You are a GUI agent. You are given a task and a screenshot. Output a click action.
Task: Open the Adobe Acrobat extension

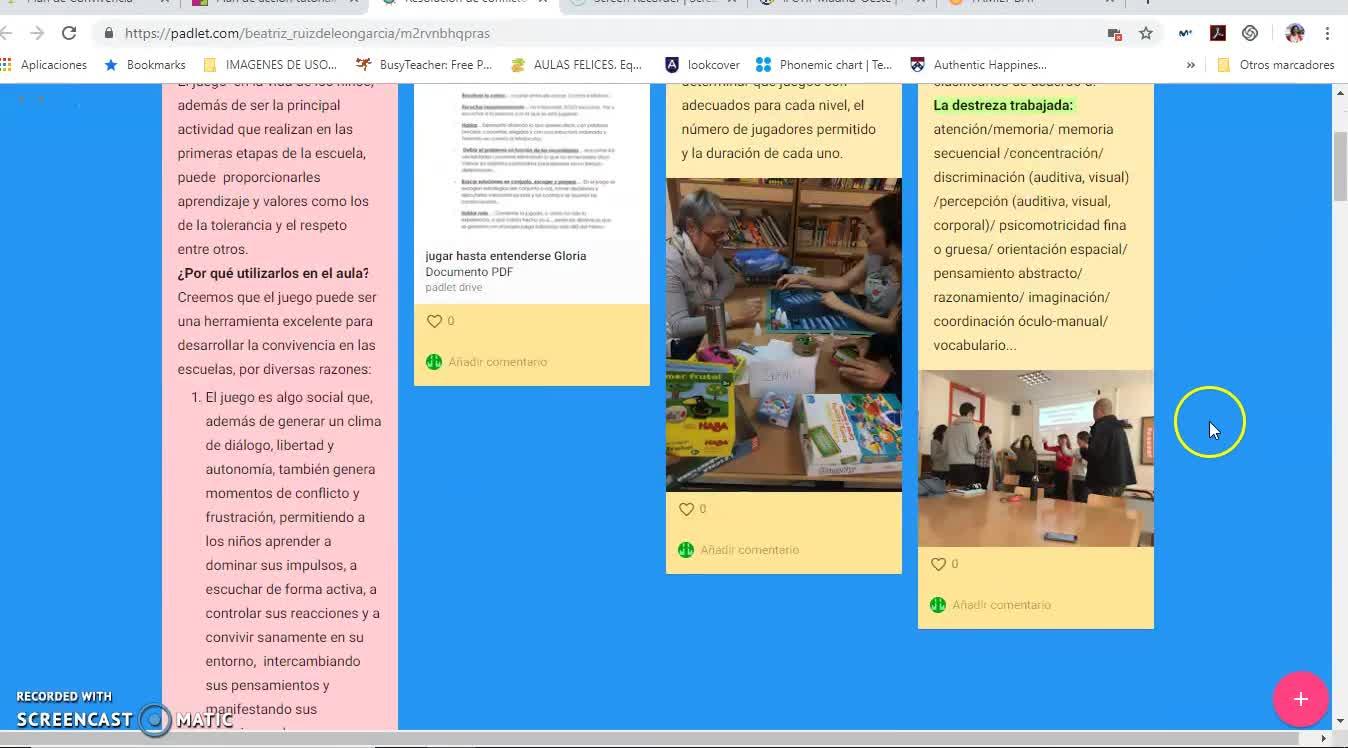pos(1218,33)
